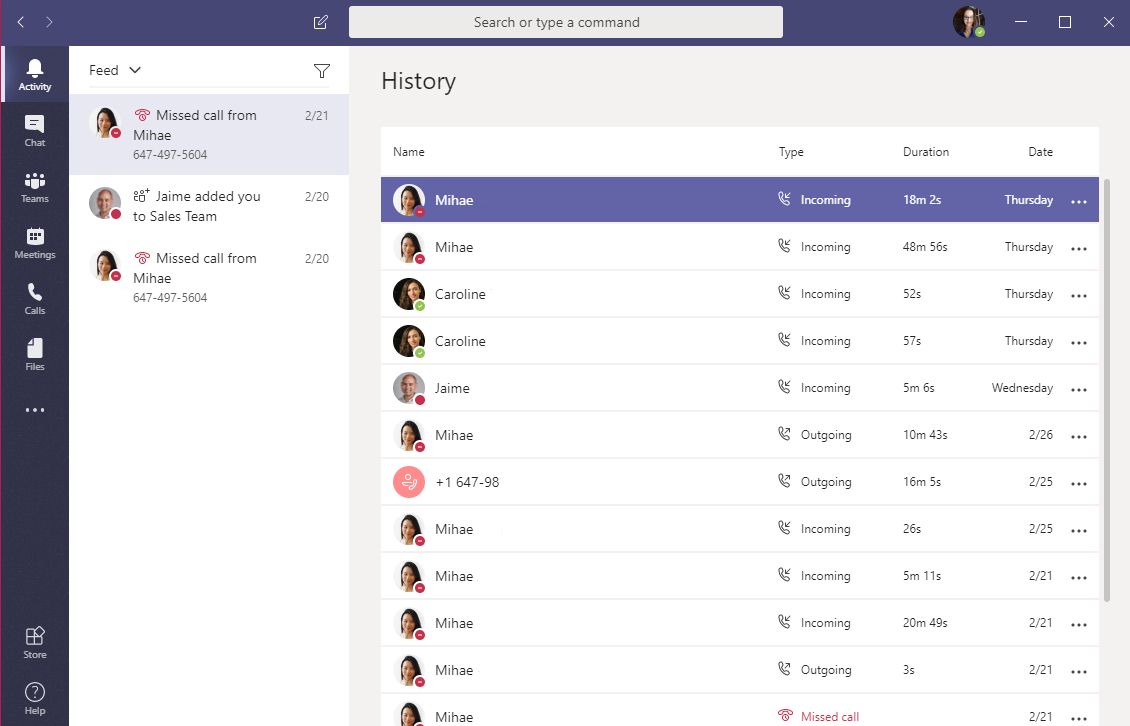The height and width of the screenshot is (726, 1130).
Task: Start a new chat with the compose icon
Action: pyautogui.click(x=320, y=21)
